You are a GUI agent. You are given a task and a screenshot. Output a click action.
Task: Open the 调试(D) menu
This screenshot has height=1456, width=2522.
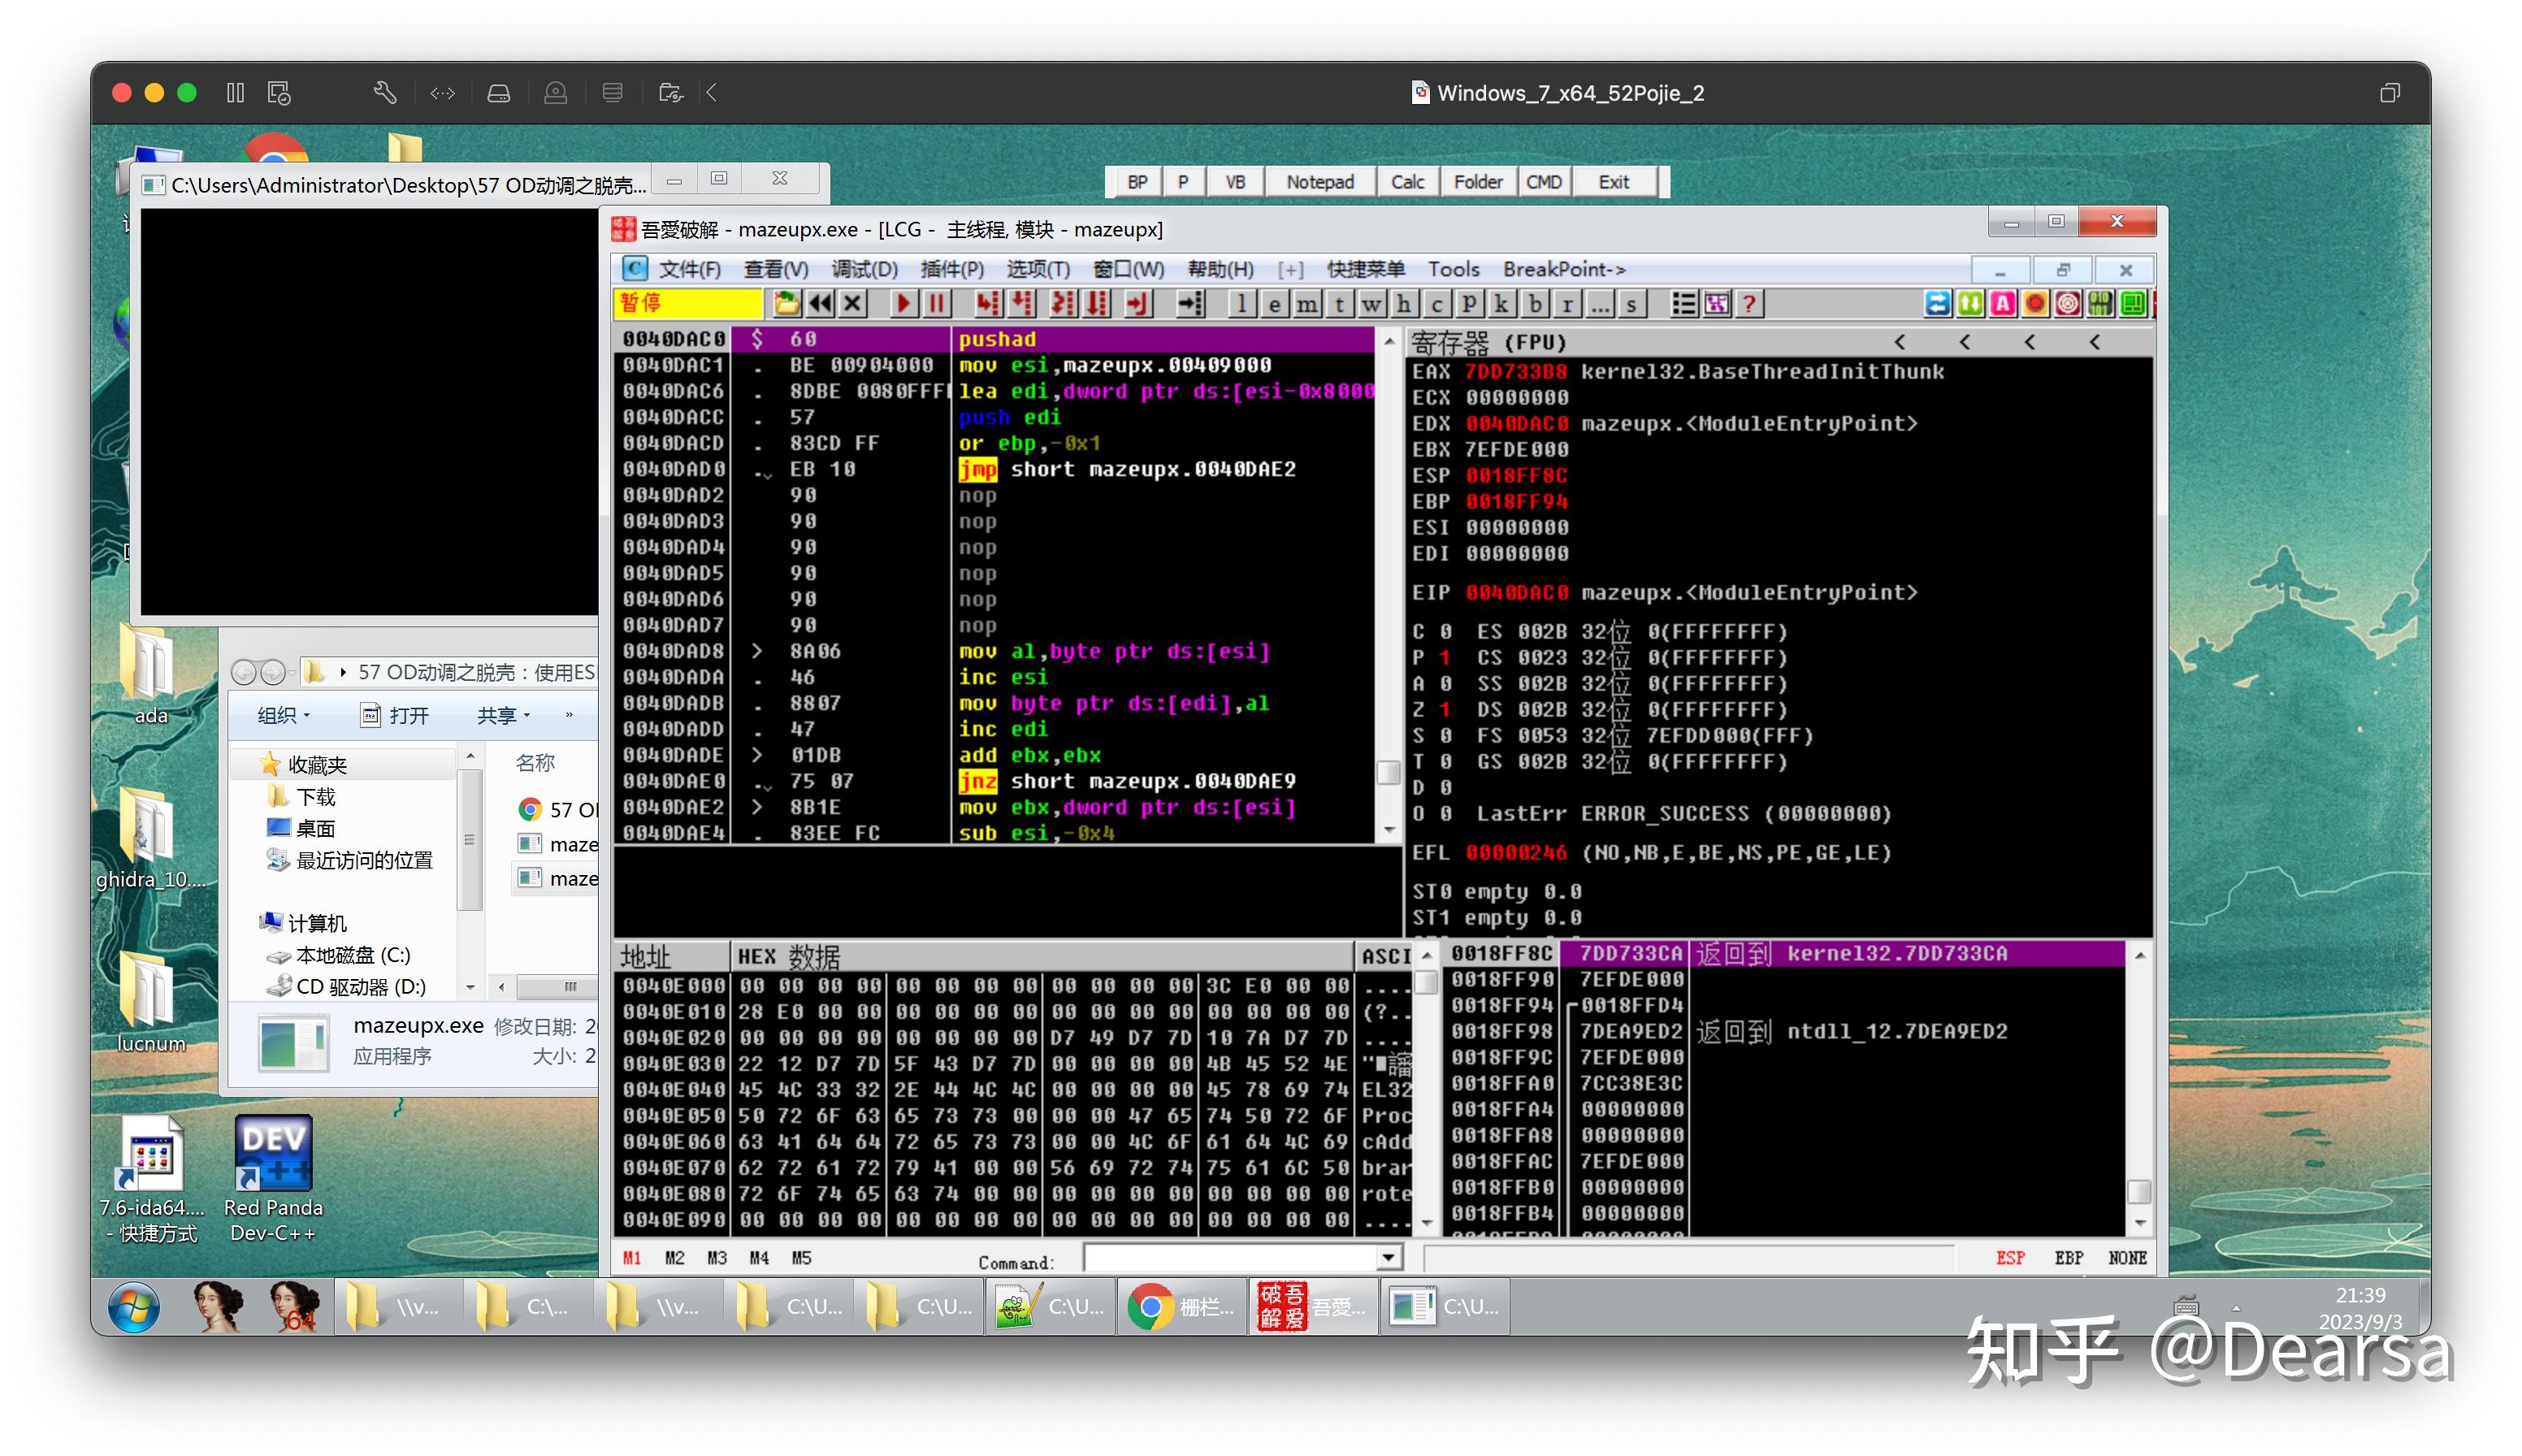click(864, 269)
